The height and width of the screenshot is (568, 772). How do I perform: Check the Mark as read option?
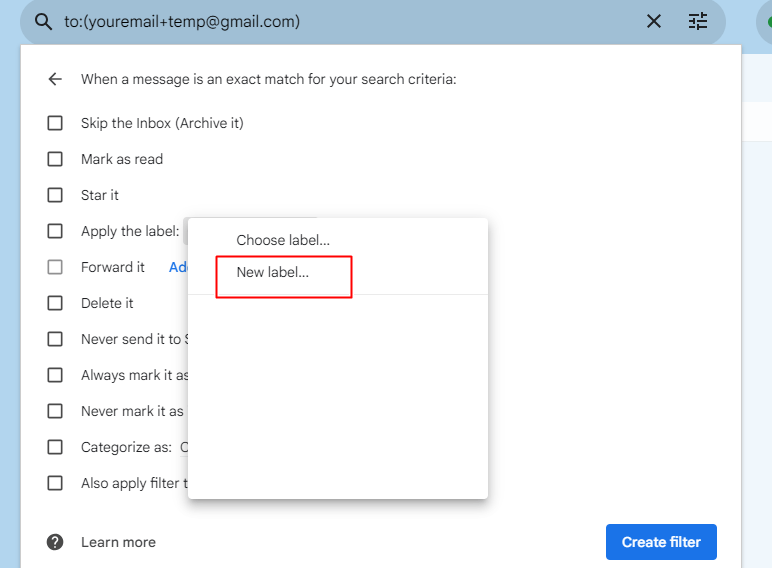click(55, 159)
